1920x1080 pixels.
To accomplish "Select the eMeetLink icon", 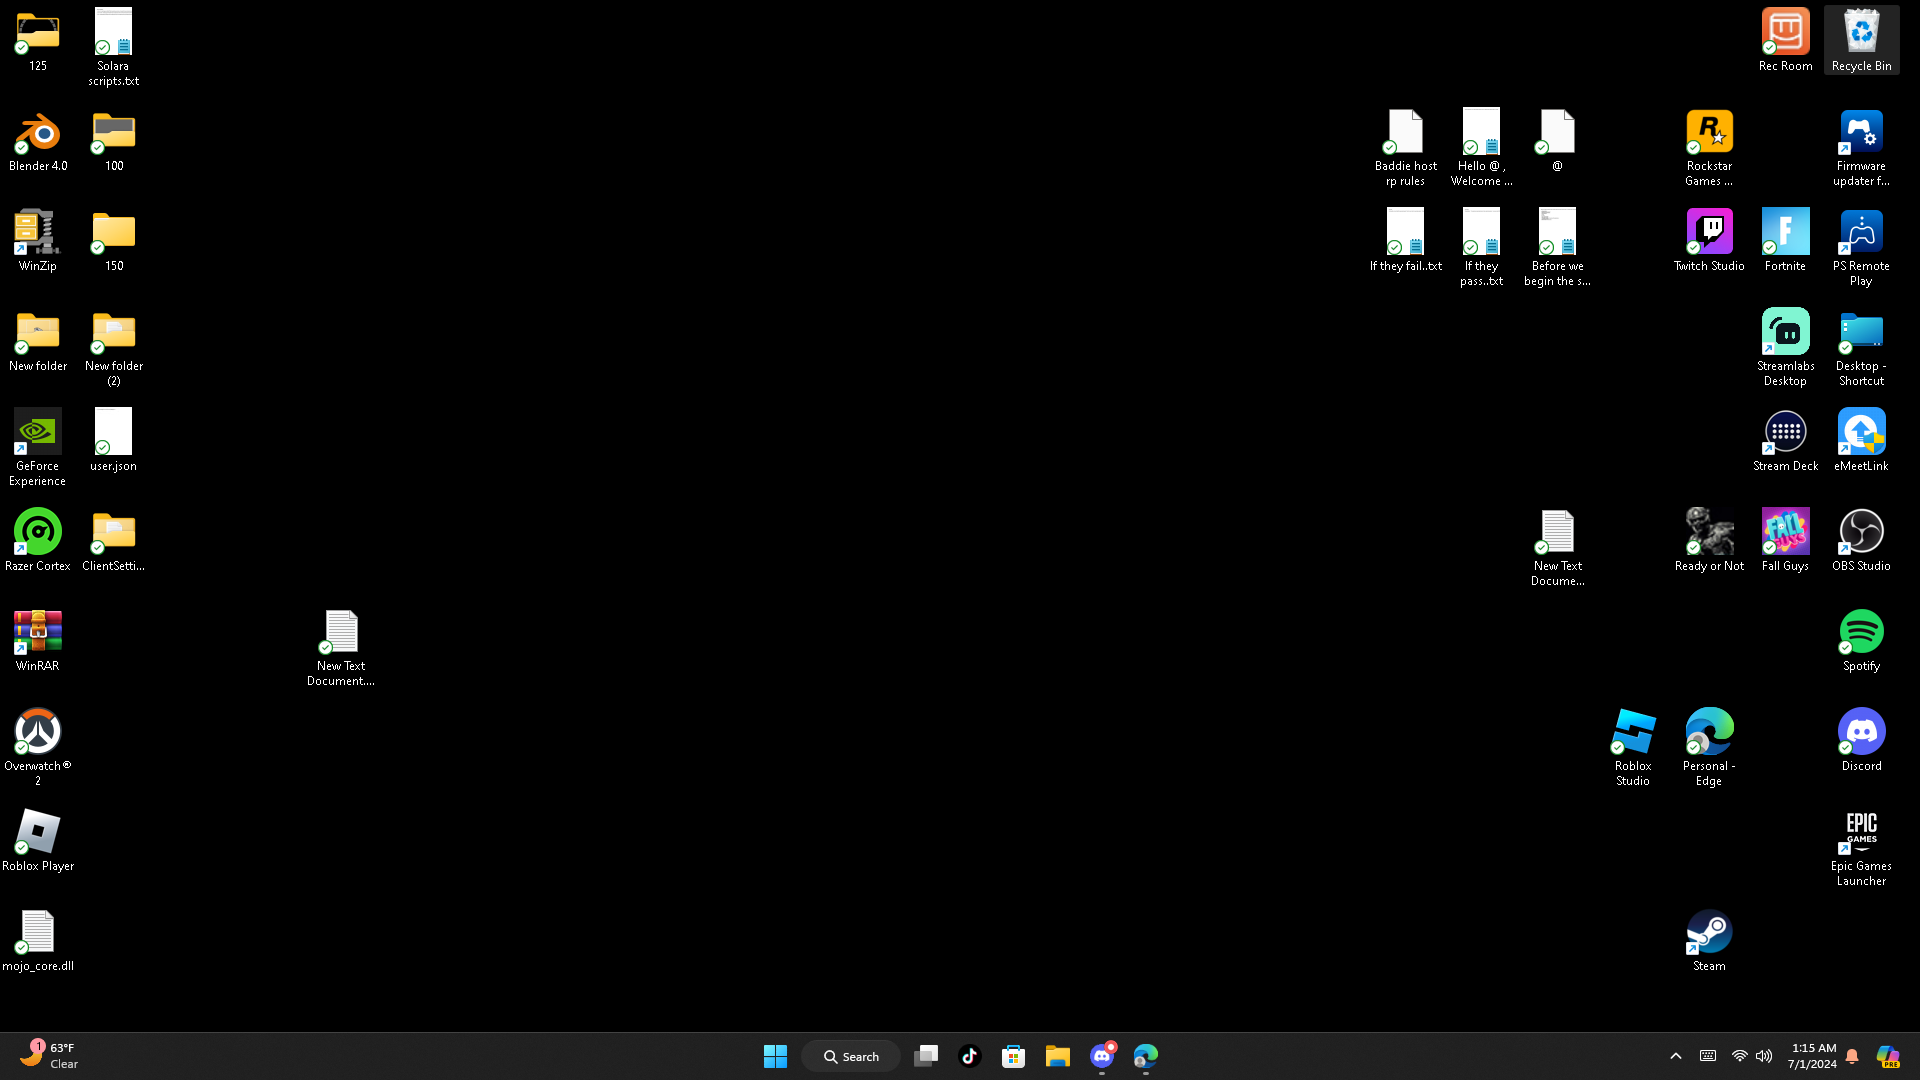I will pos(1862,442).
